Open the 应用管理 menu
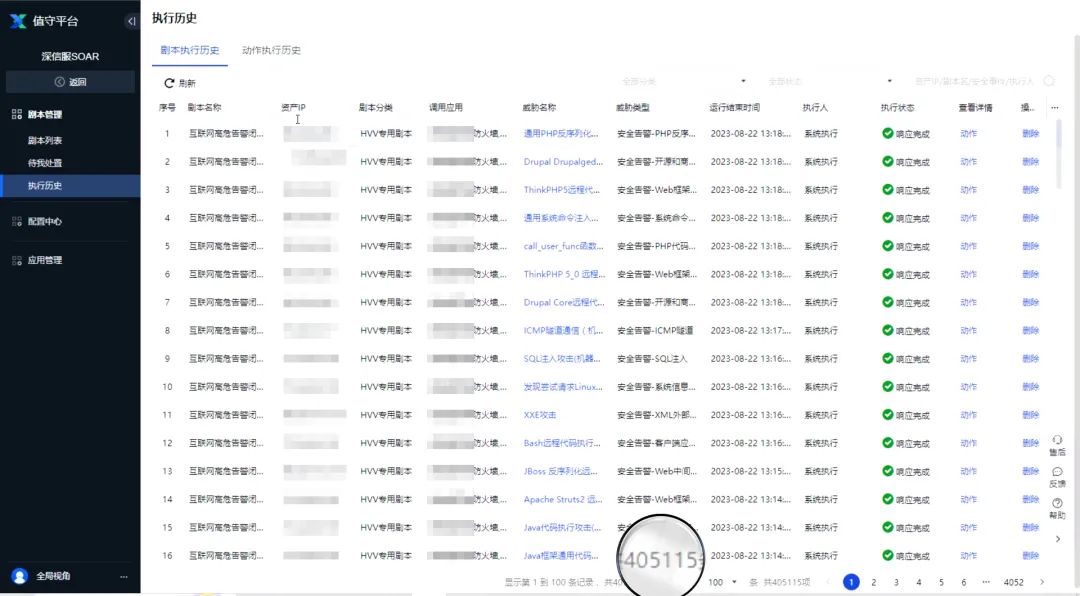This screenshot has height=596, width=1080. click(45, 260)
